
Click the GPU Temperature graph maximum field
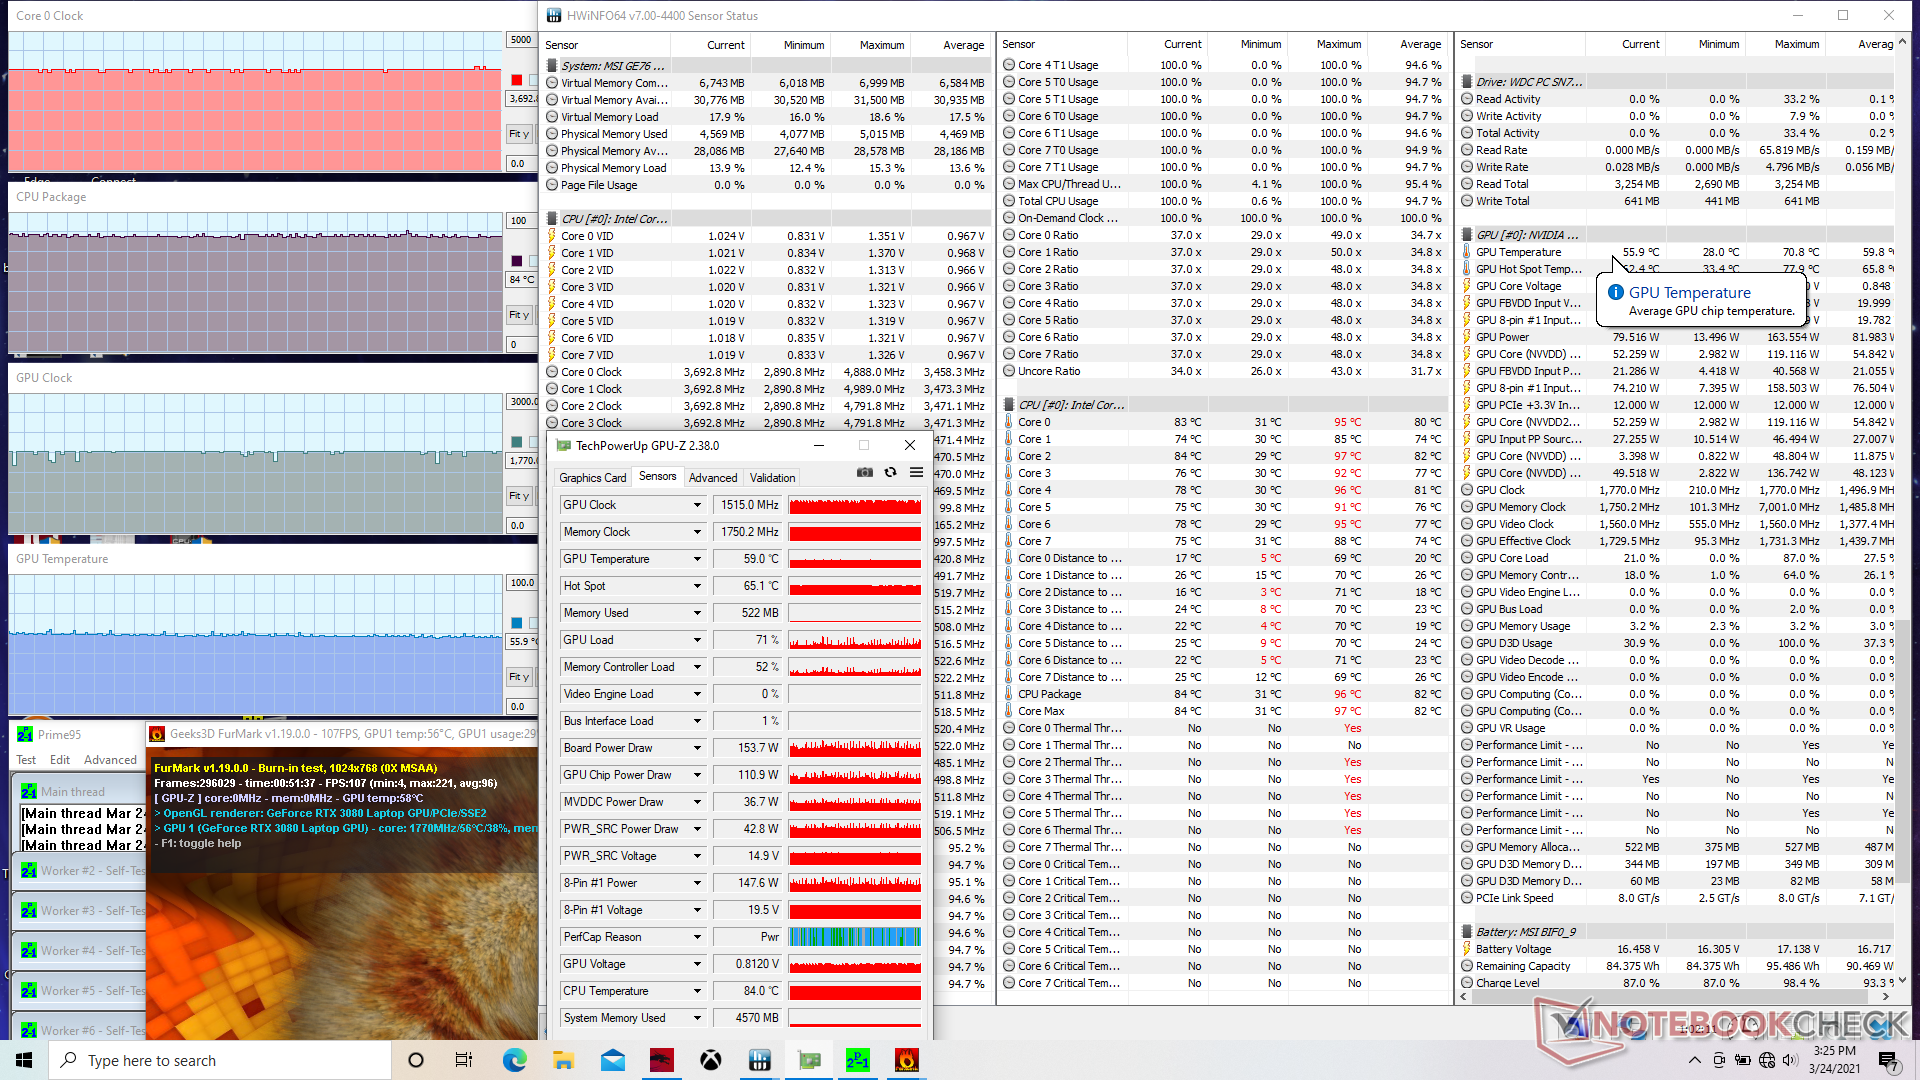pyautogui.click(x=521, y=583)
